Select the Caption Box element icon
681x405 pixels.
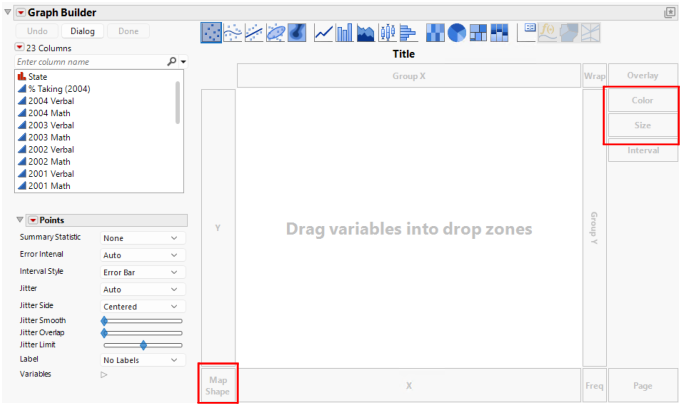click(526, 33)
